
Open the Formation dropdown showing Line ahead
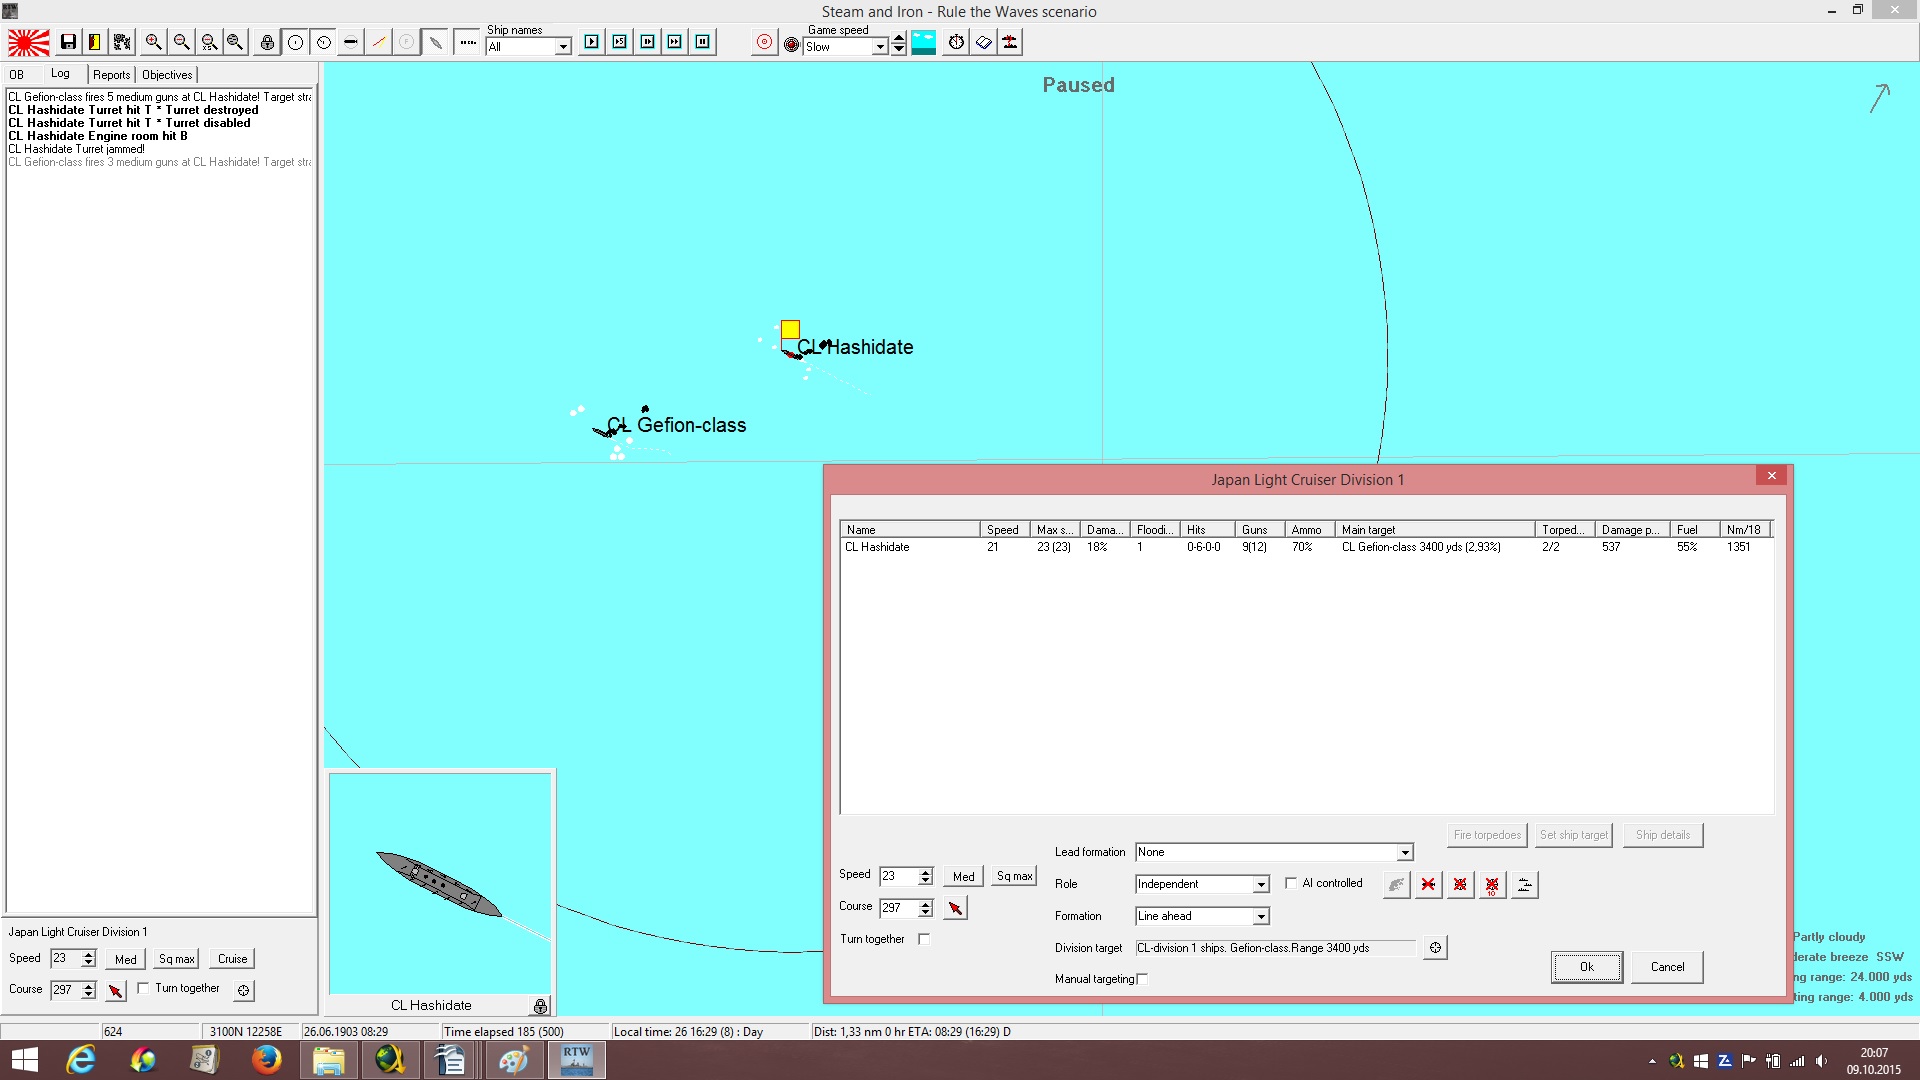tap(1261, 916)
